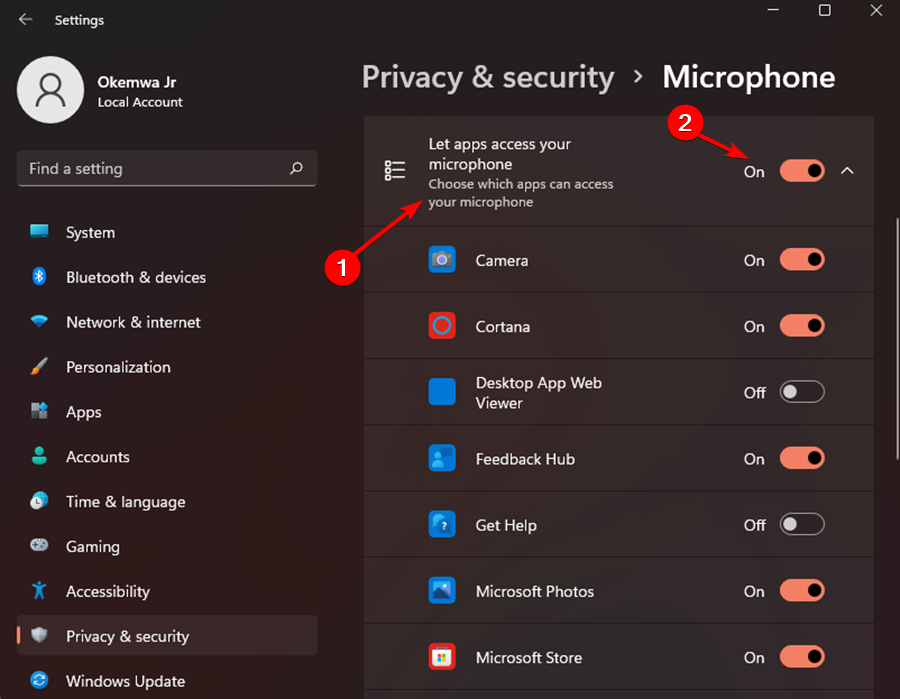Click the Microsoft Photos app icon
Image resolution: width=900 pixels, height=699 pixels.
pos(442,591)
